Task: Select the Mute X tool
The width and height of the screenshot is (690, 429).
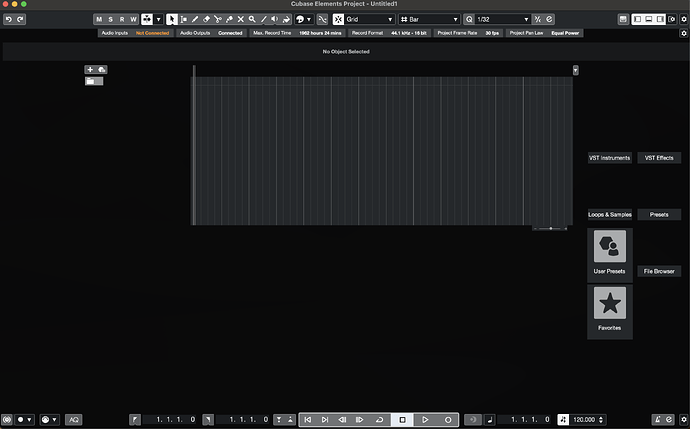Action: pyautogui.click(x=241, y=19)
